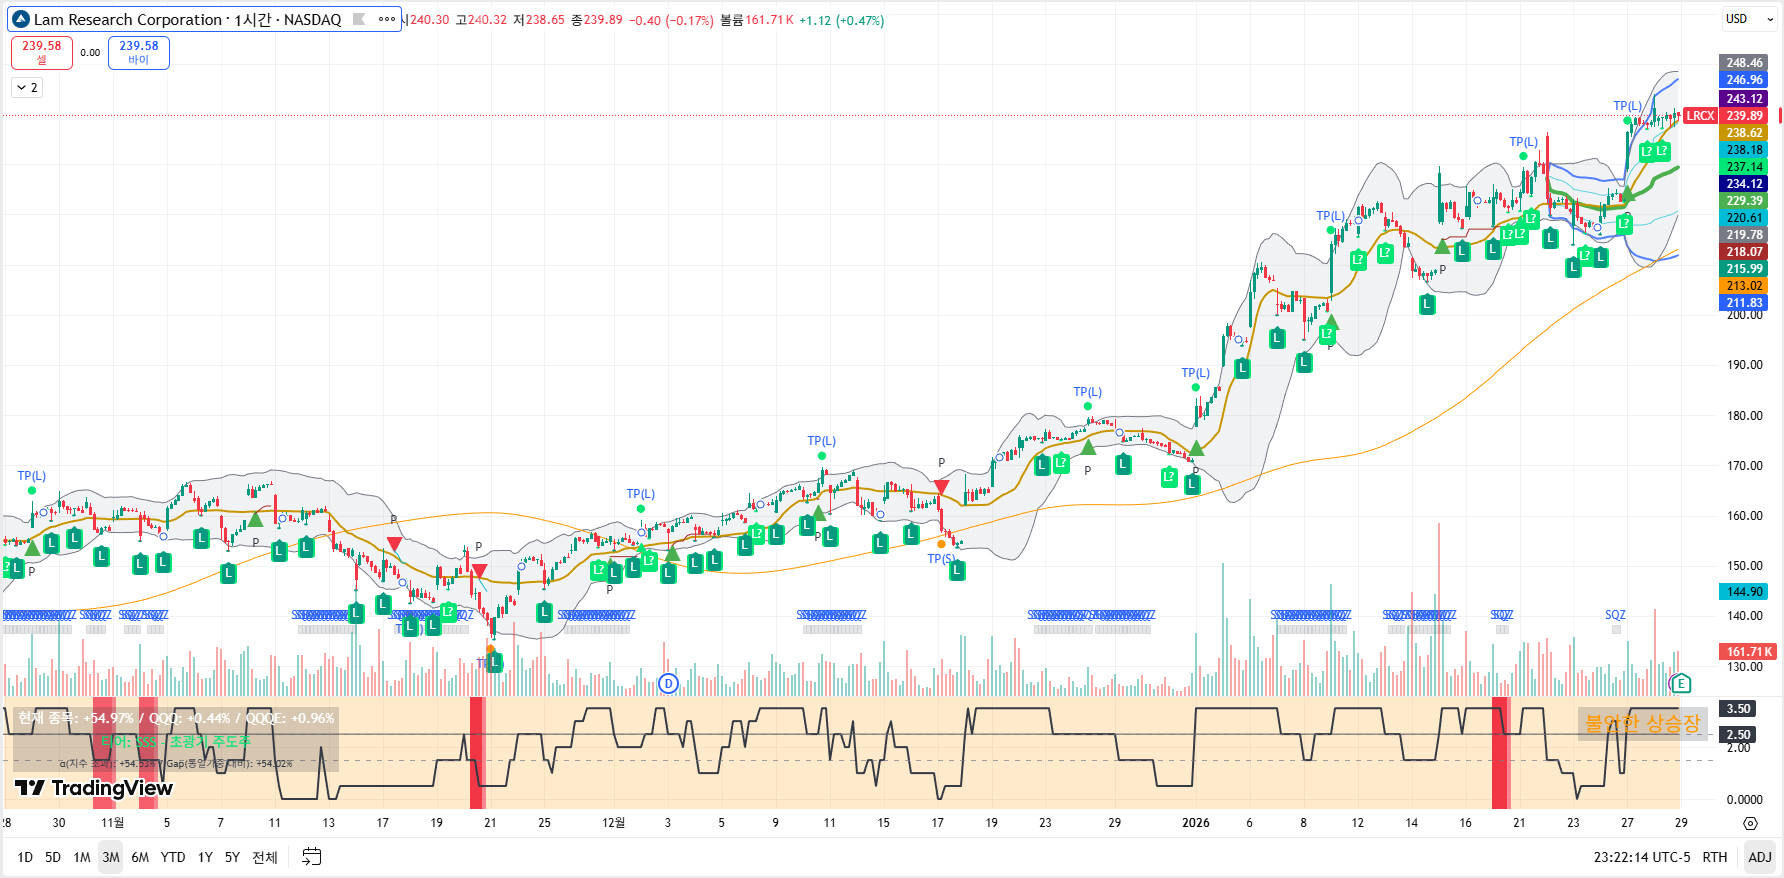This screenshot has height=878, width=1784.
Task: Click the TP(L) marker near December 10
Action: coord(822,441)
